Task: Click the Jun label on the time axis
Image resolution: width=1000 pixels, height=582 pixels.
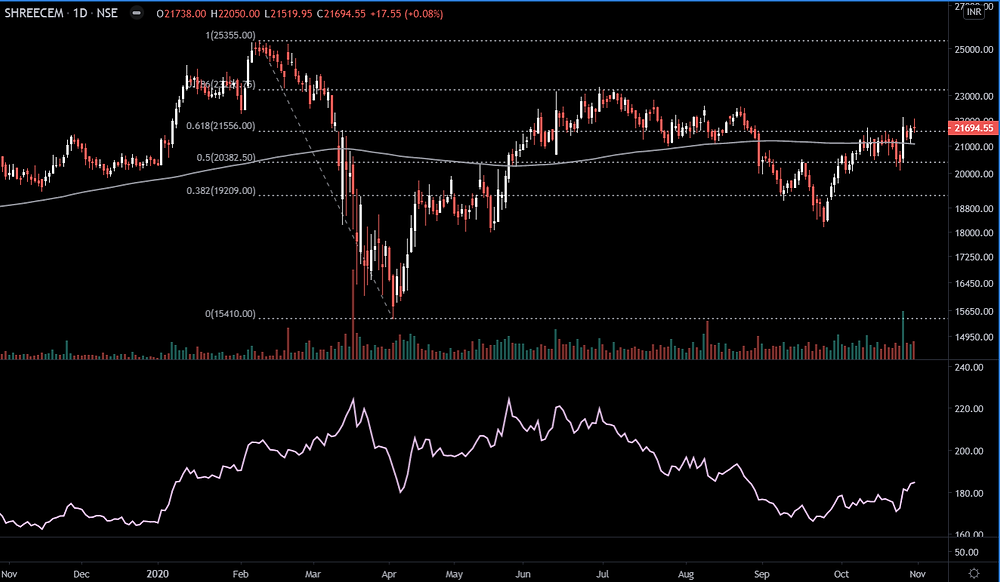Action: pyautogui.click(x=523, y=574)
